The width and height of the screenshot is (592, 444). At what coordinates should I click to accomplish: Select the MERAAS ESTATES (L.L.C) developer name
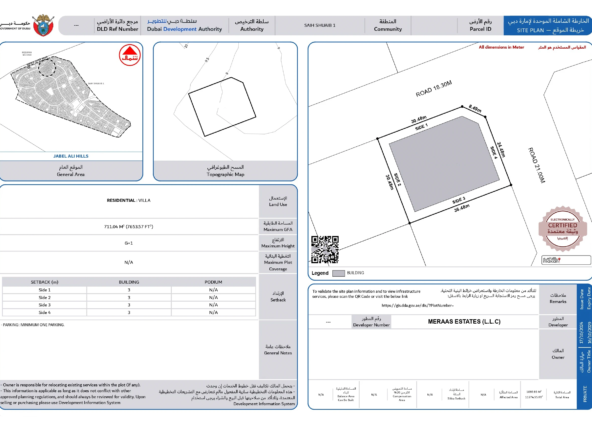click(464, 322)
